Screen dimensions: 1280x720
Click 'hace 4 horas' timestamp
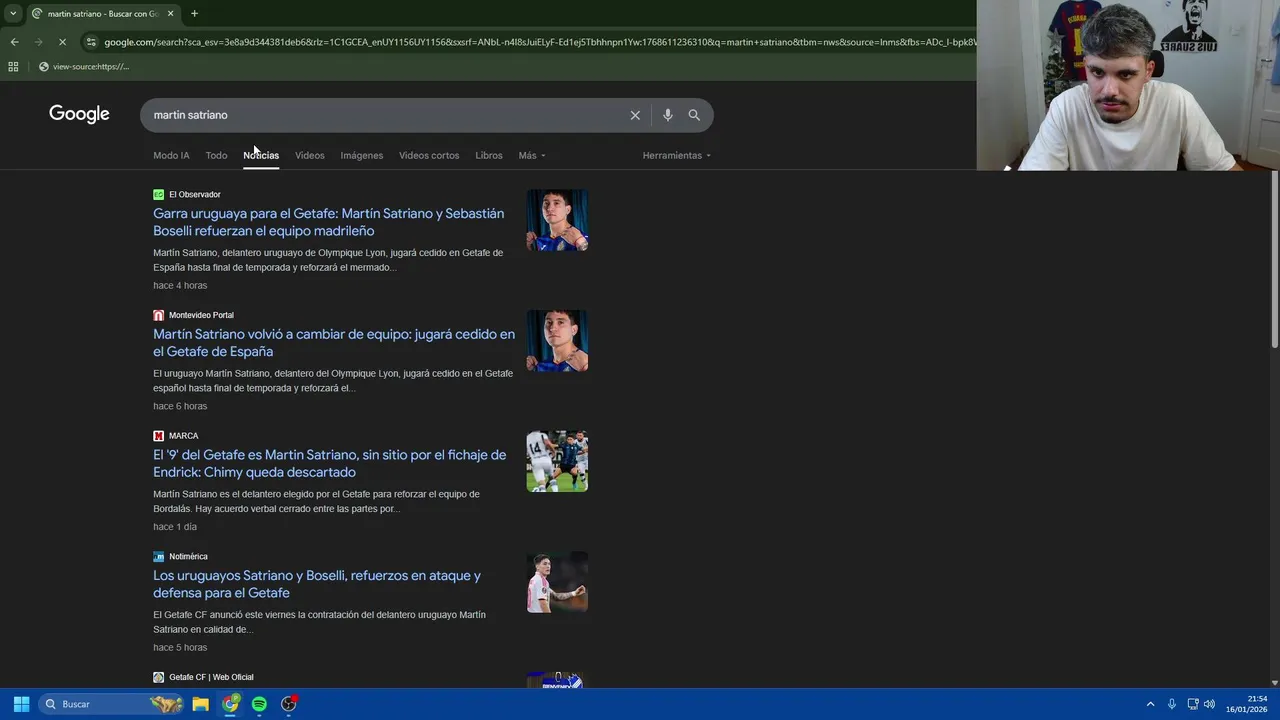(x=180, y=285)
